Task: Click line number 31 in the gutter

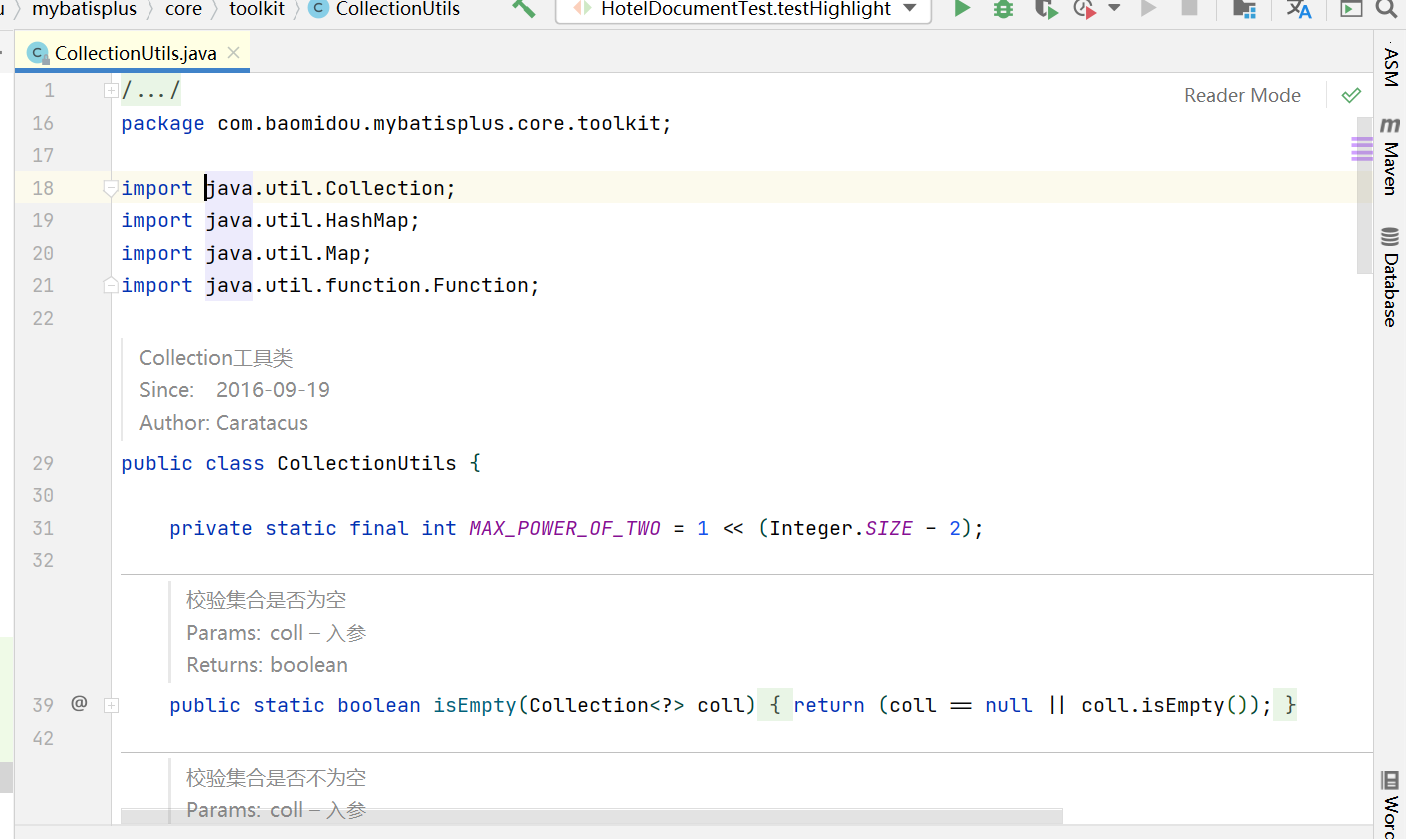Action: click(x=43, y=528)
